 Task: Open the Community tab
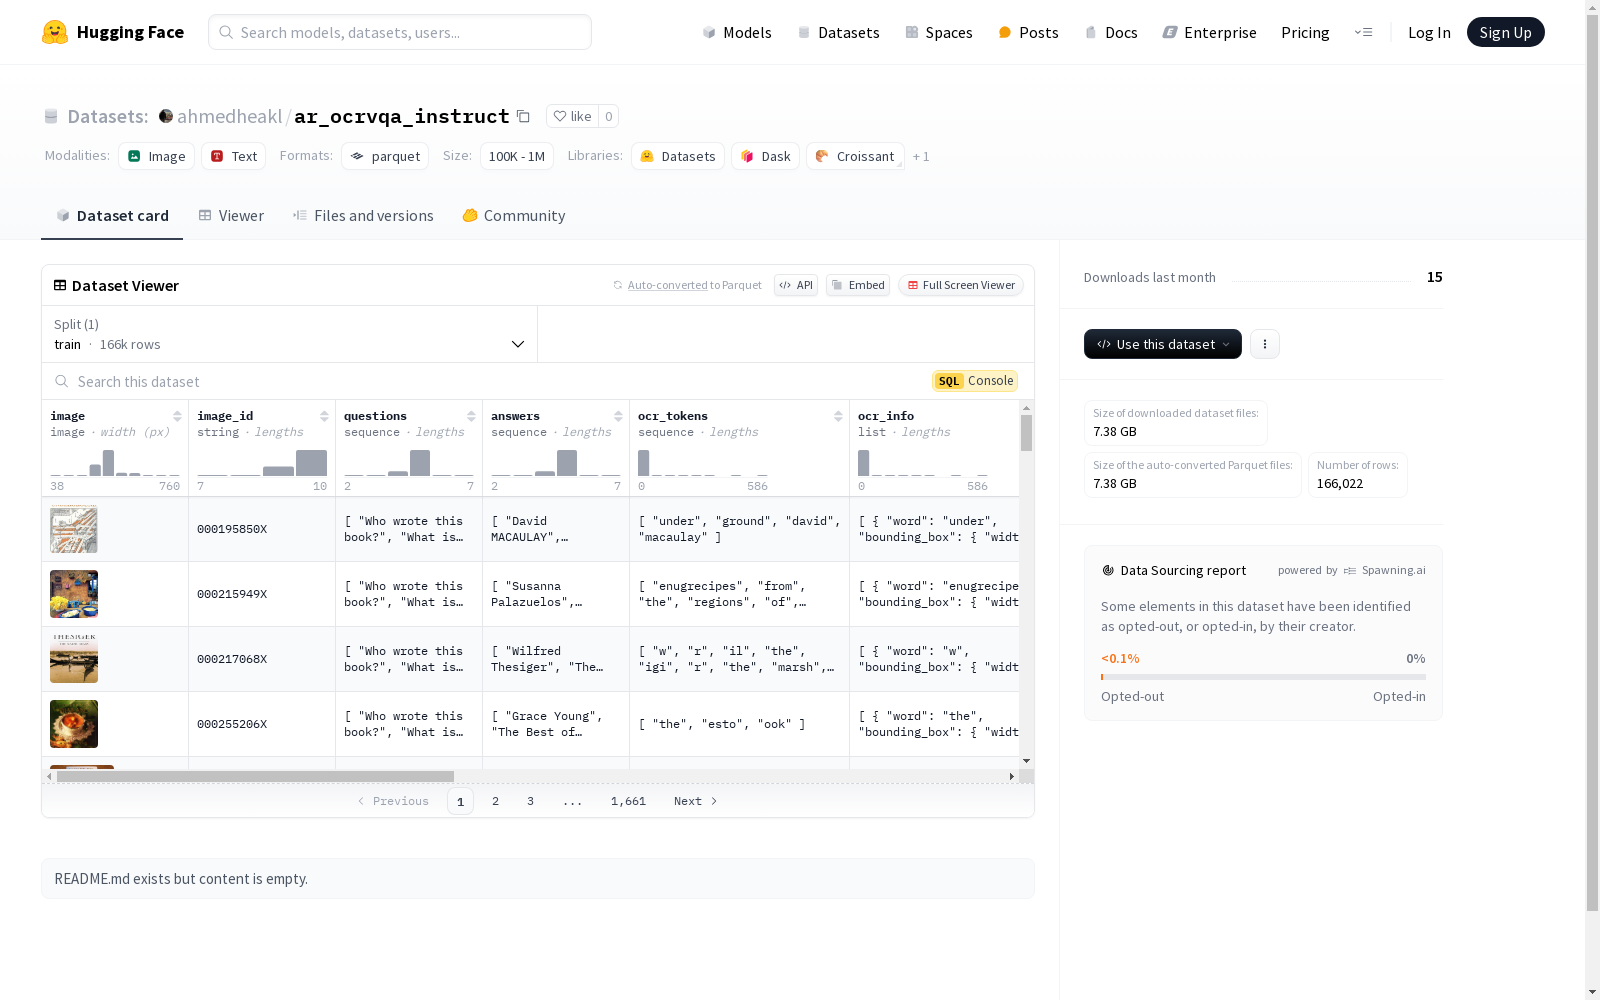pos(514,216)
